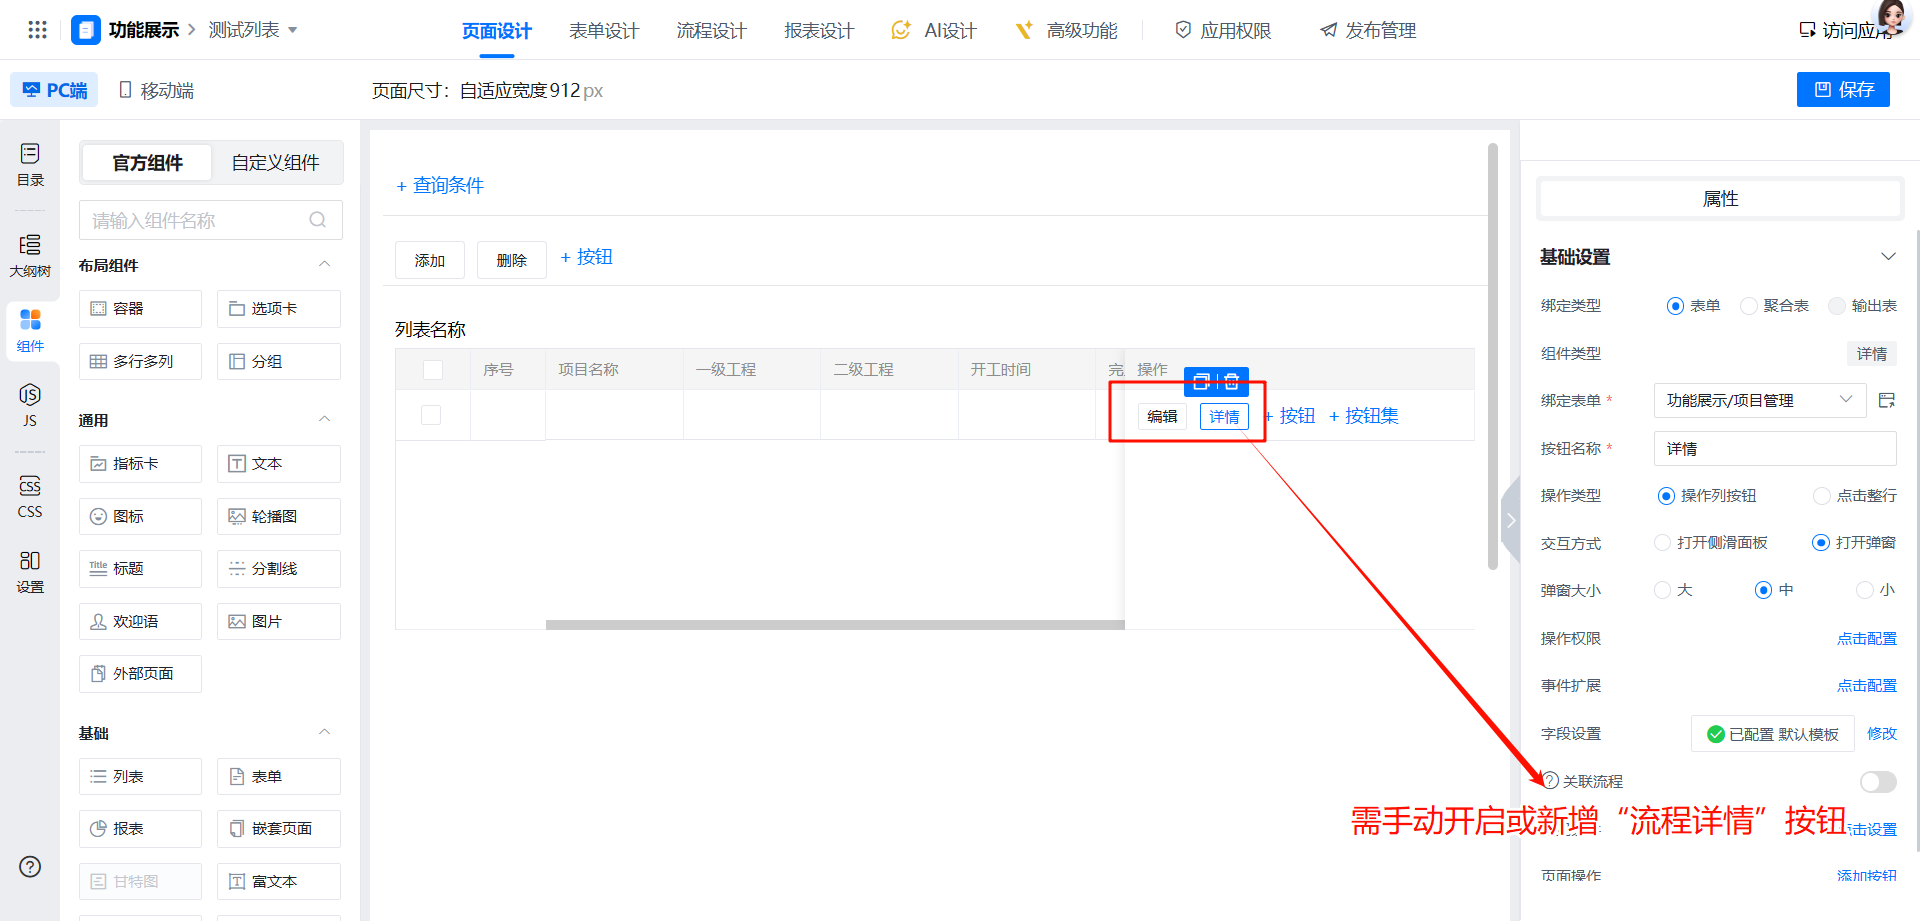Choose 打开侧滑面板 interaction option
1920x921 pixels.
1662,543
